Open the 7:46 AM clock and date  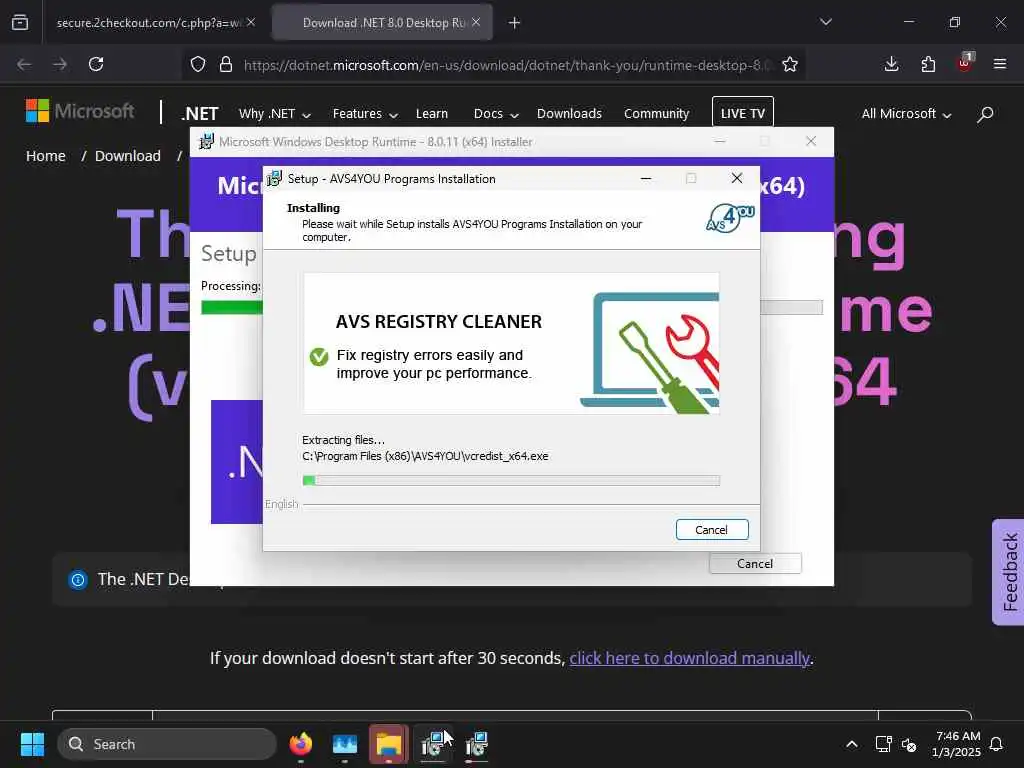tap(957, 744)
